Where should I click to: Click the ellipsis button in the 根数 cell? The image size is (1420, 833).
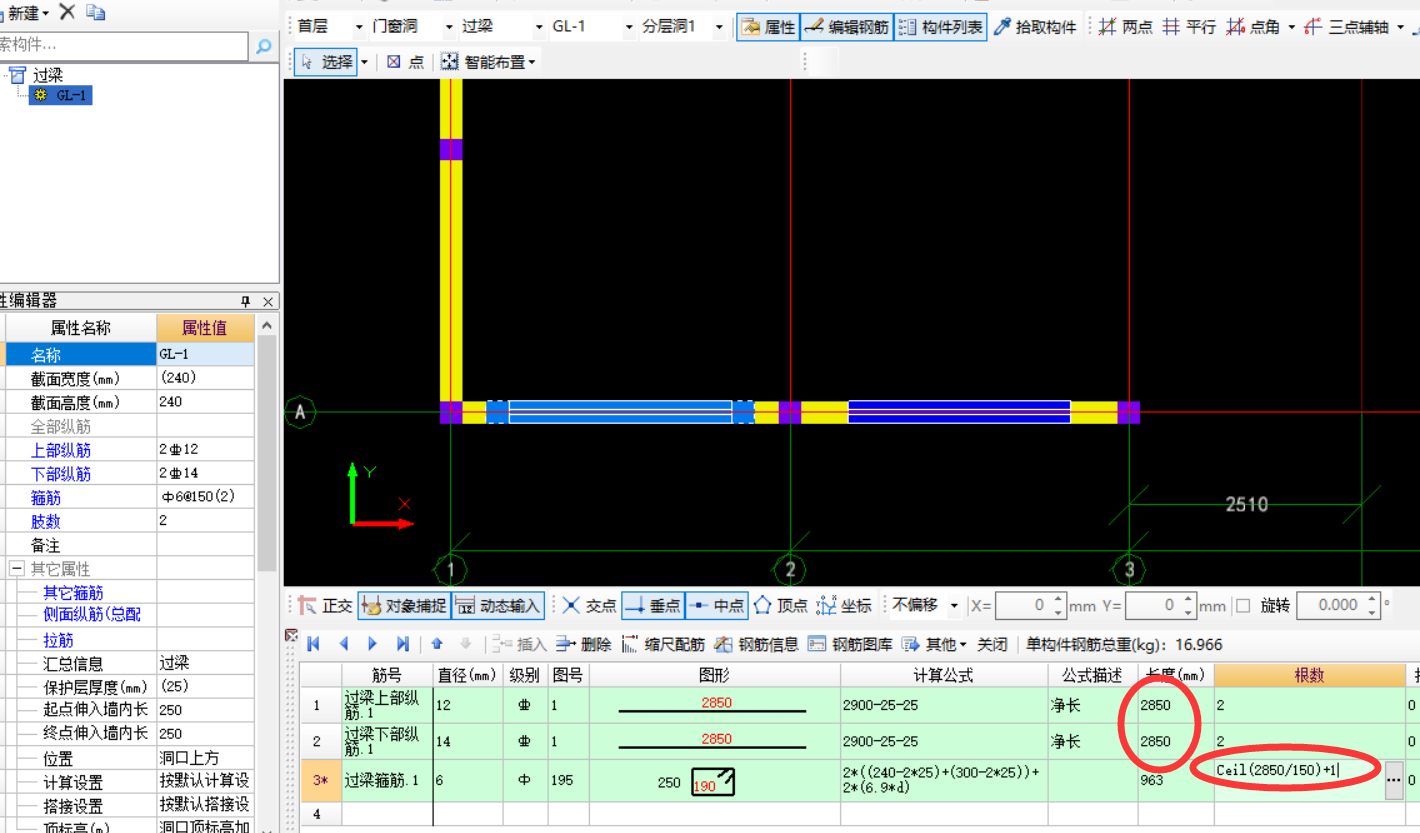[1394, 780]
